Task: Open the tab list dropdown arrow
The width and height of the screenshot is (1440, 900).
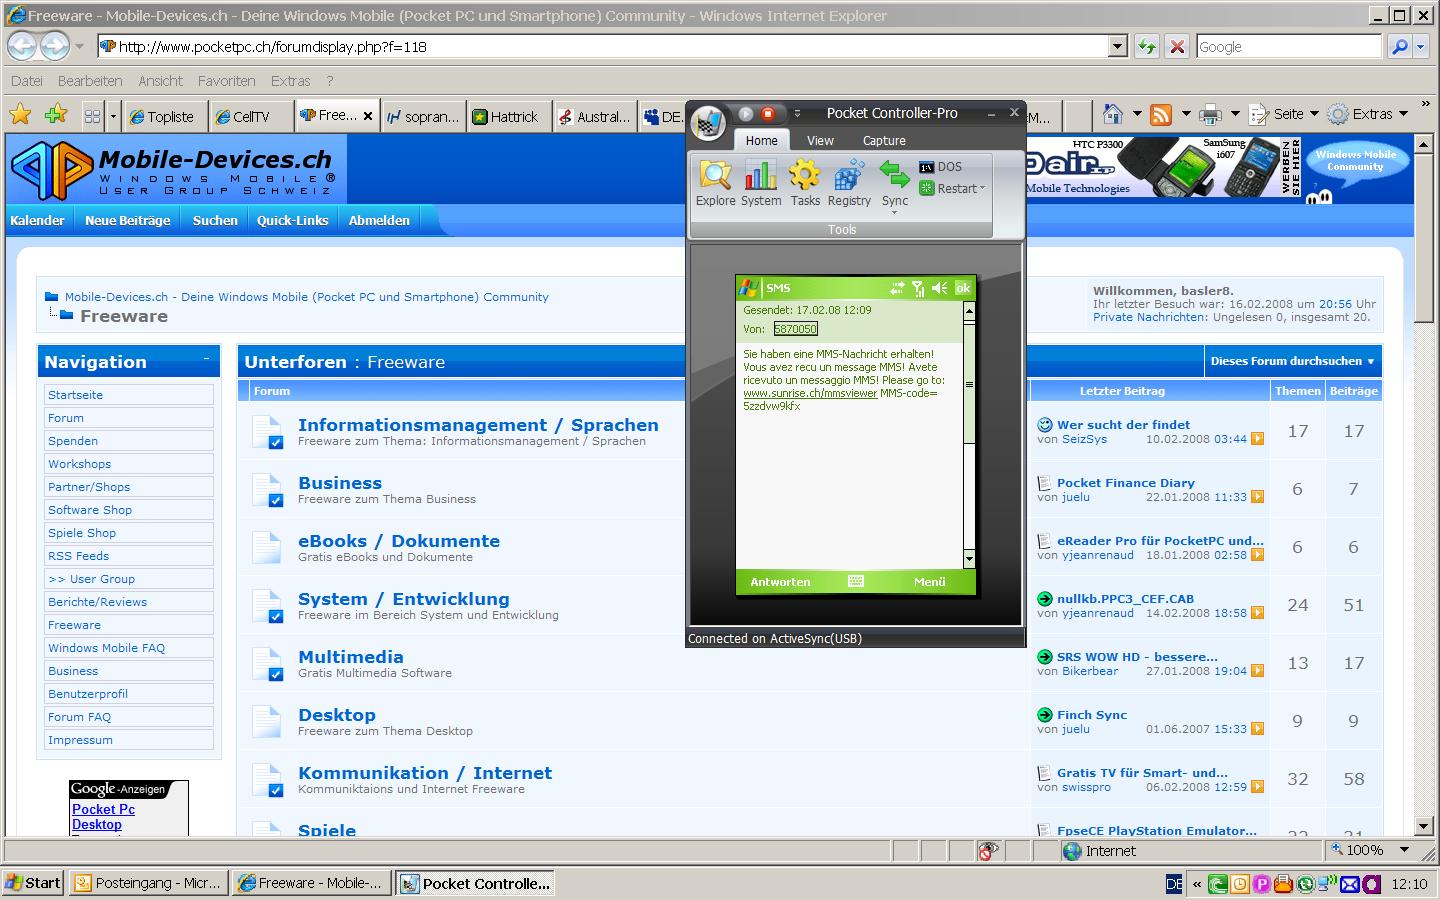Action: [x=113, y=116]
